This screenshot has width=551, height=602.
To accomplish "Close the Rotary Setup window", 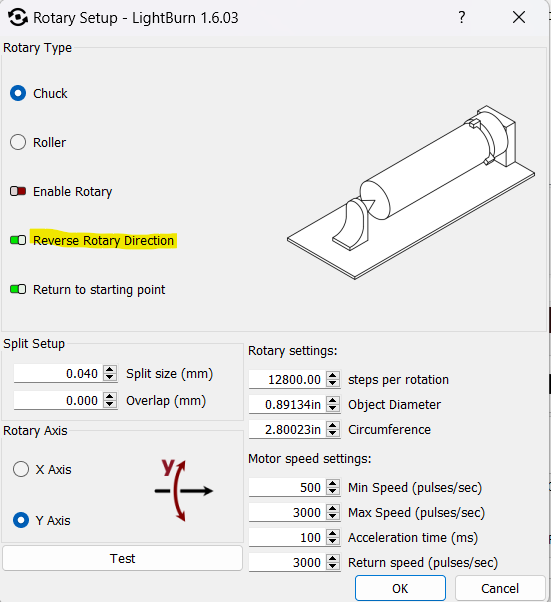I will 519,17.
